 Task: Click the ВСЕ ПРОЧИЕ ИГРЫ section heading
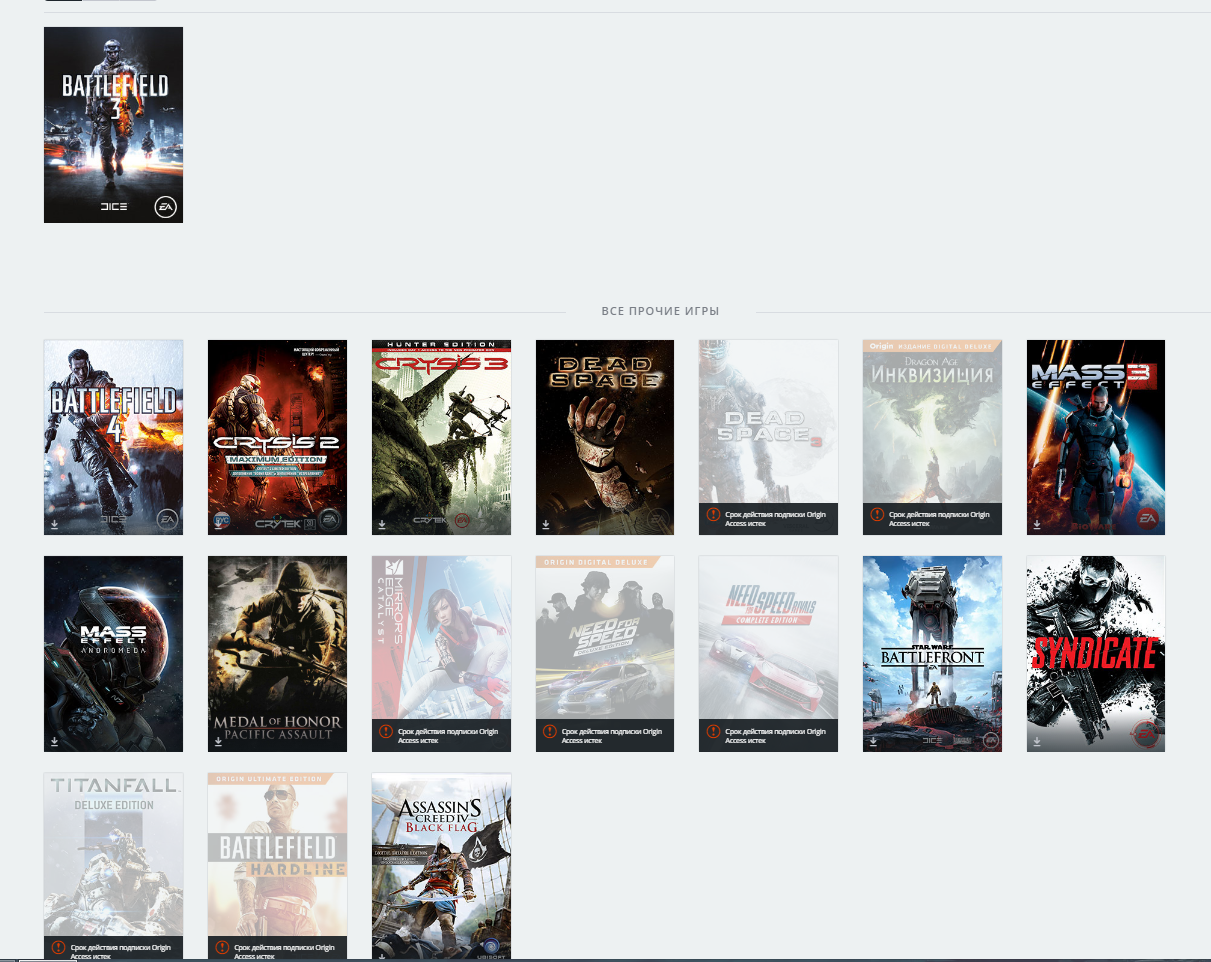click(660, 311)
